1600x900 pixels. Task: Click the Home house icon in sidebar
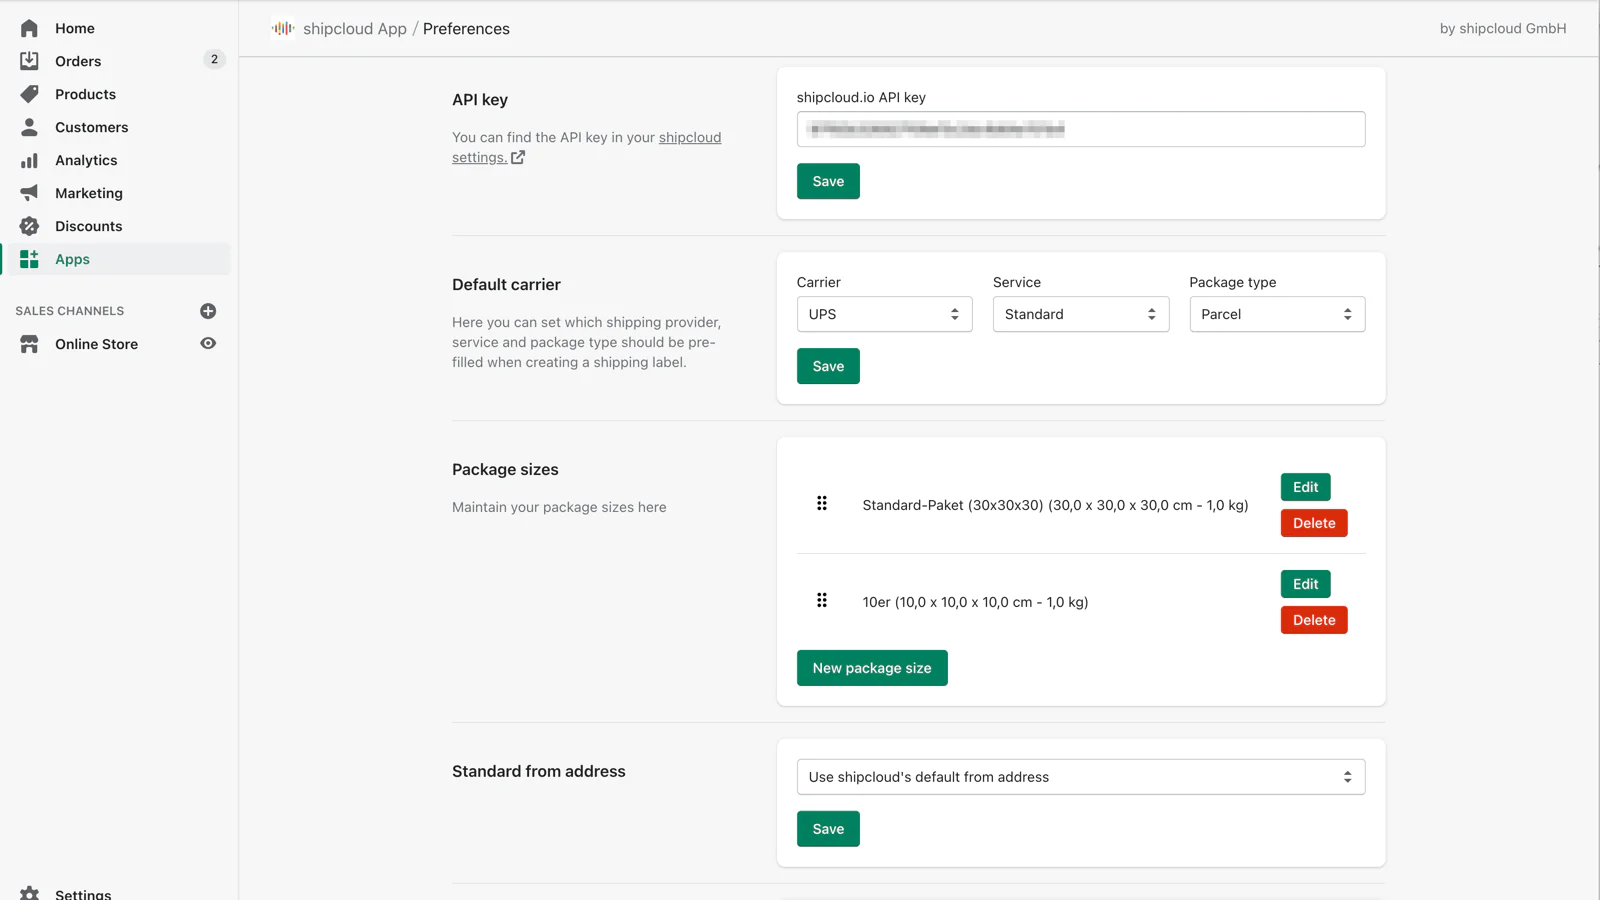coord(29,28)
